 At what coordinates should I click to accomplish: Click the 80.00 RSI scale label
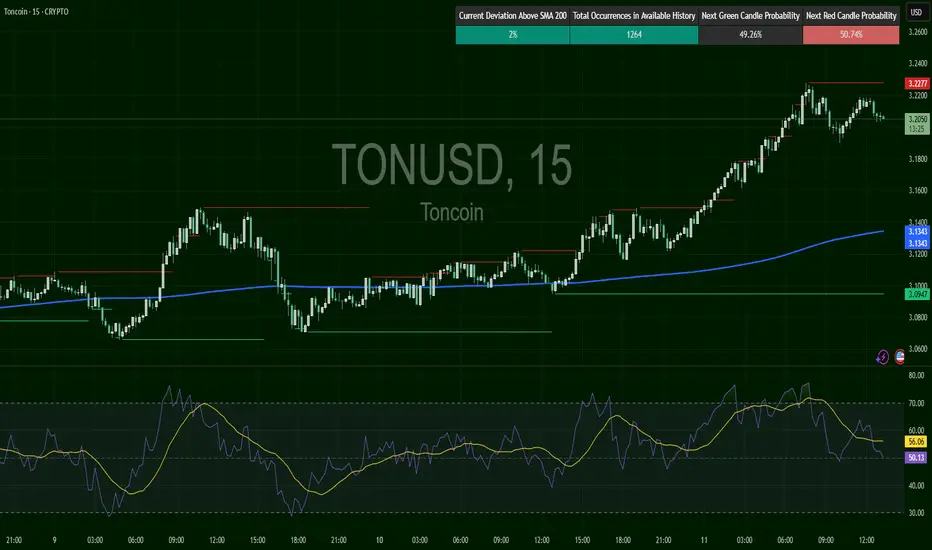[x=917, y=375]
